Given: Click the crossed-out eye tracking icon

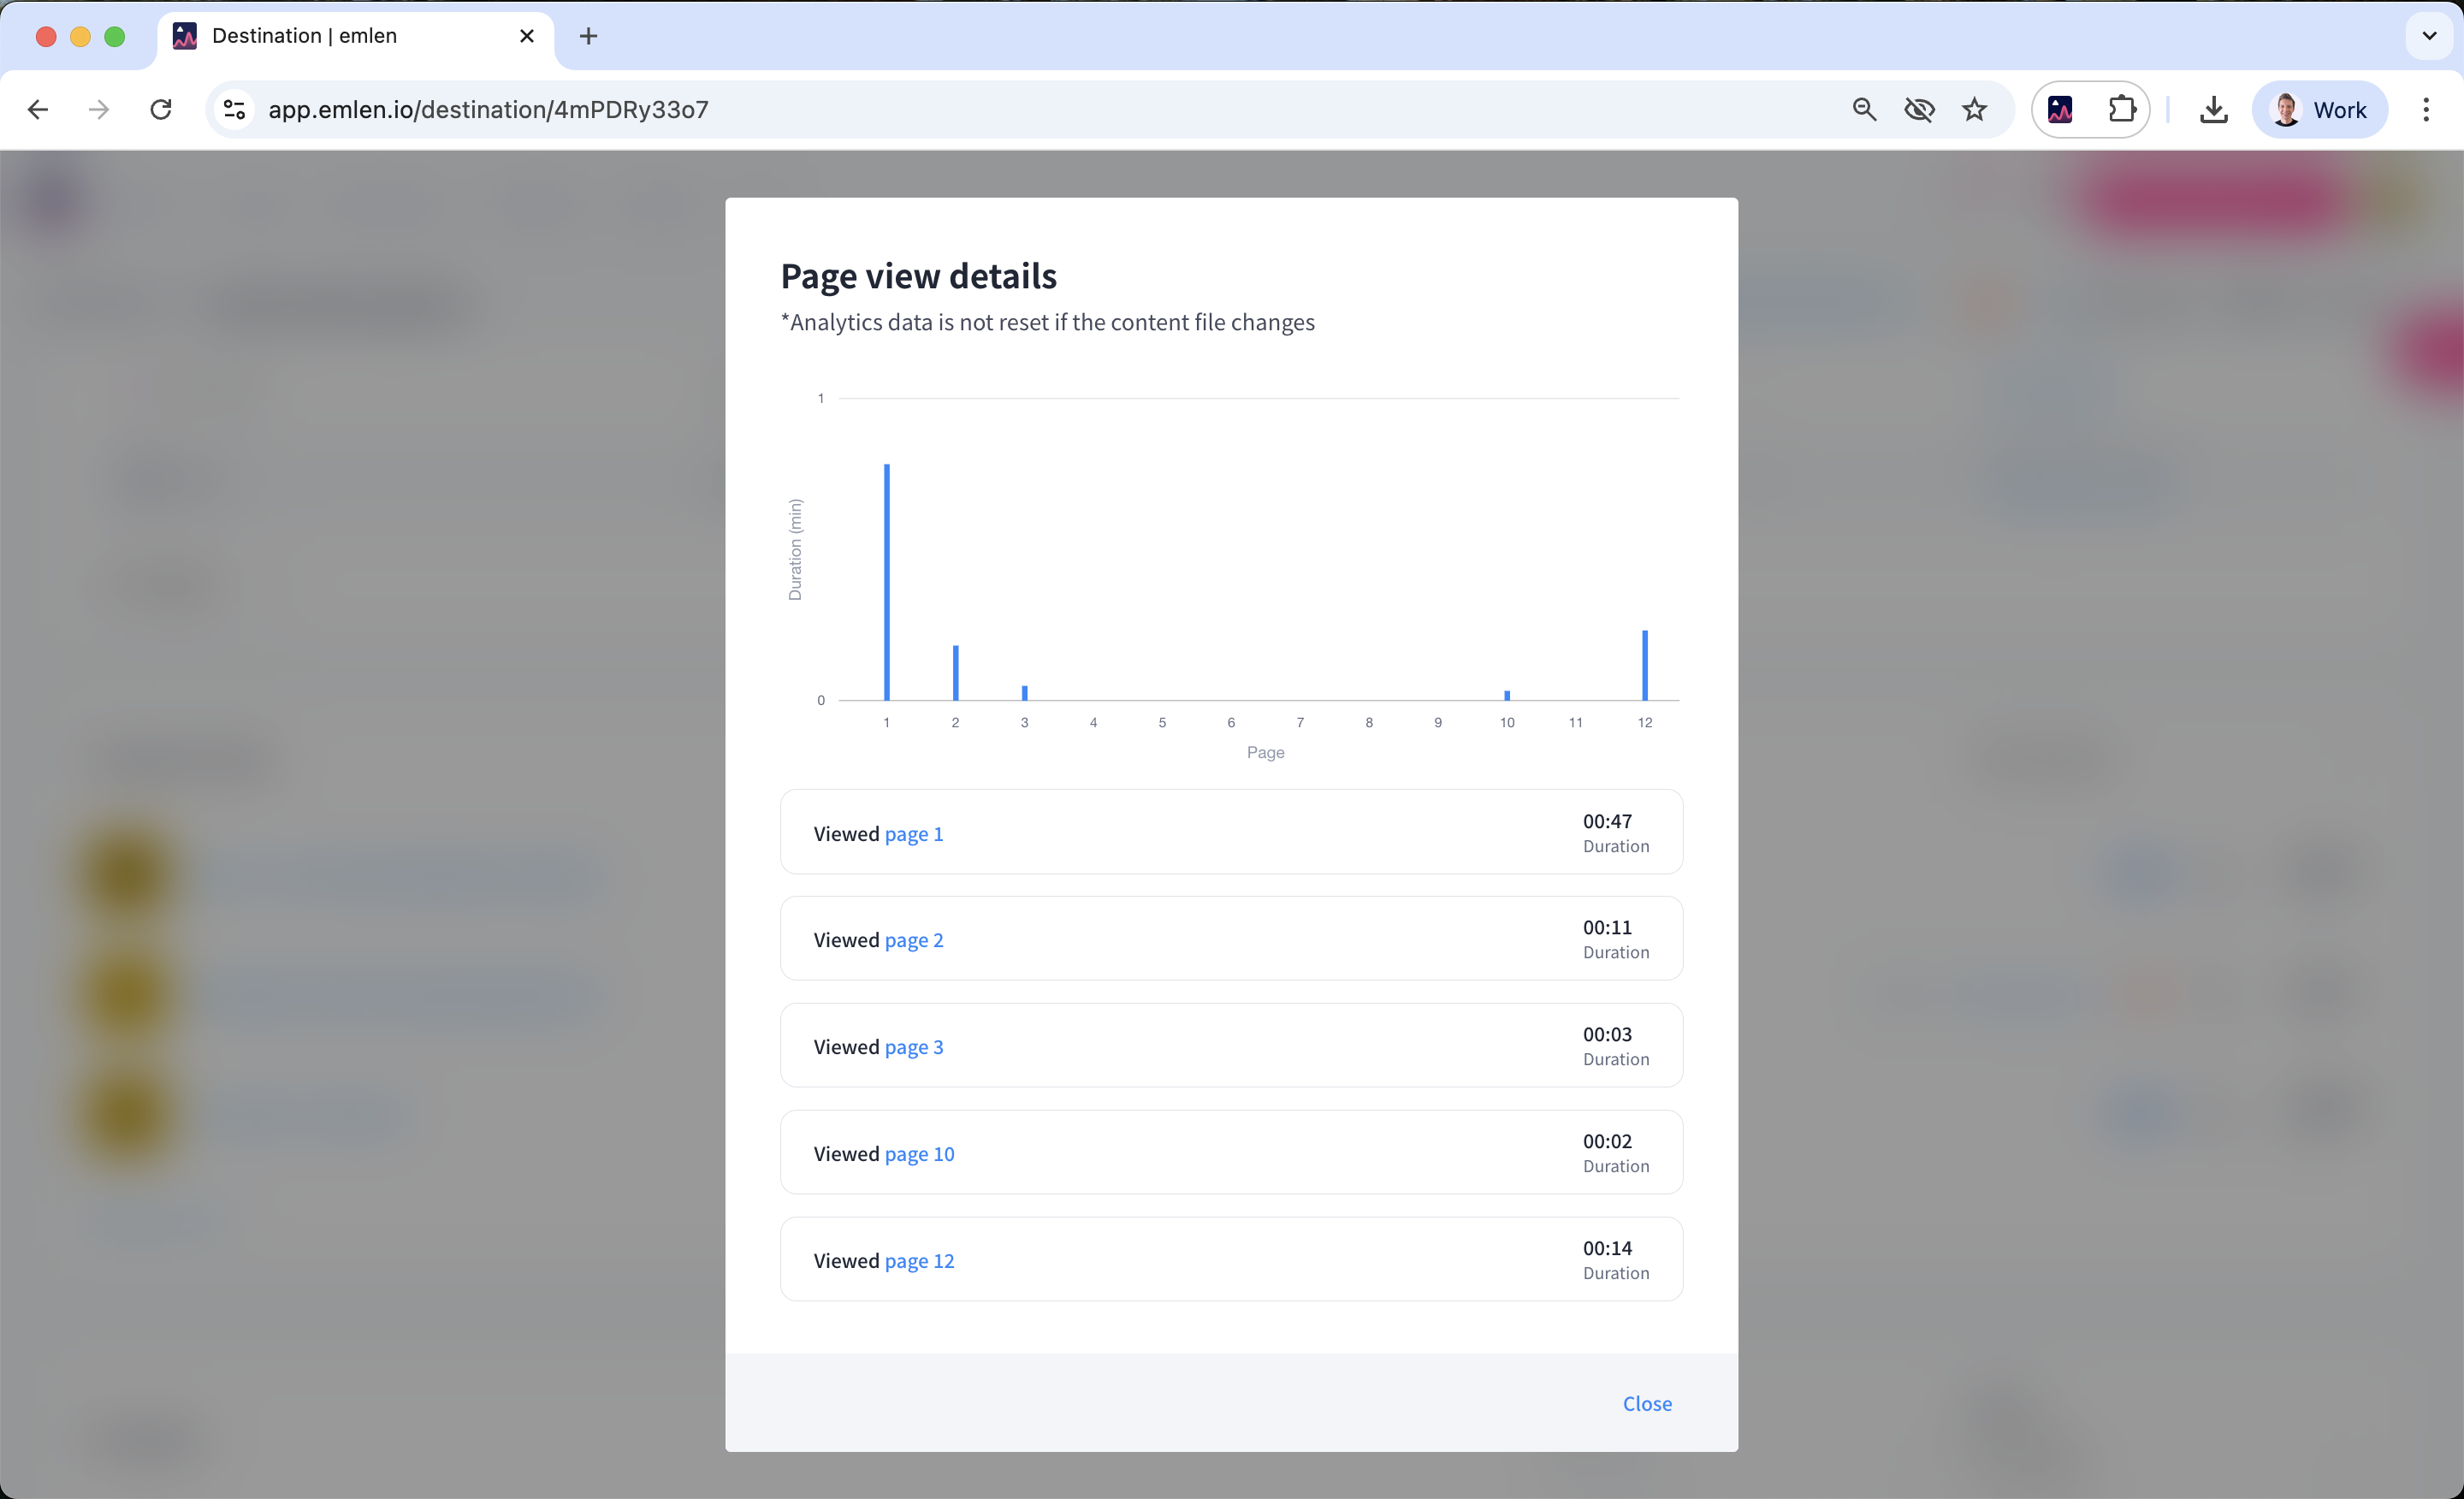Looking at the screenshot, I should pos(1919,110).
